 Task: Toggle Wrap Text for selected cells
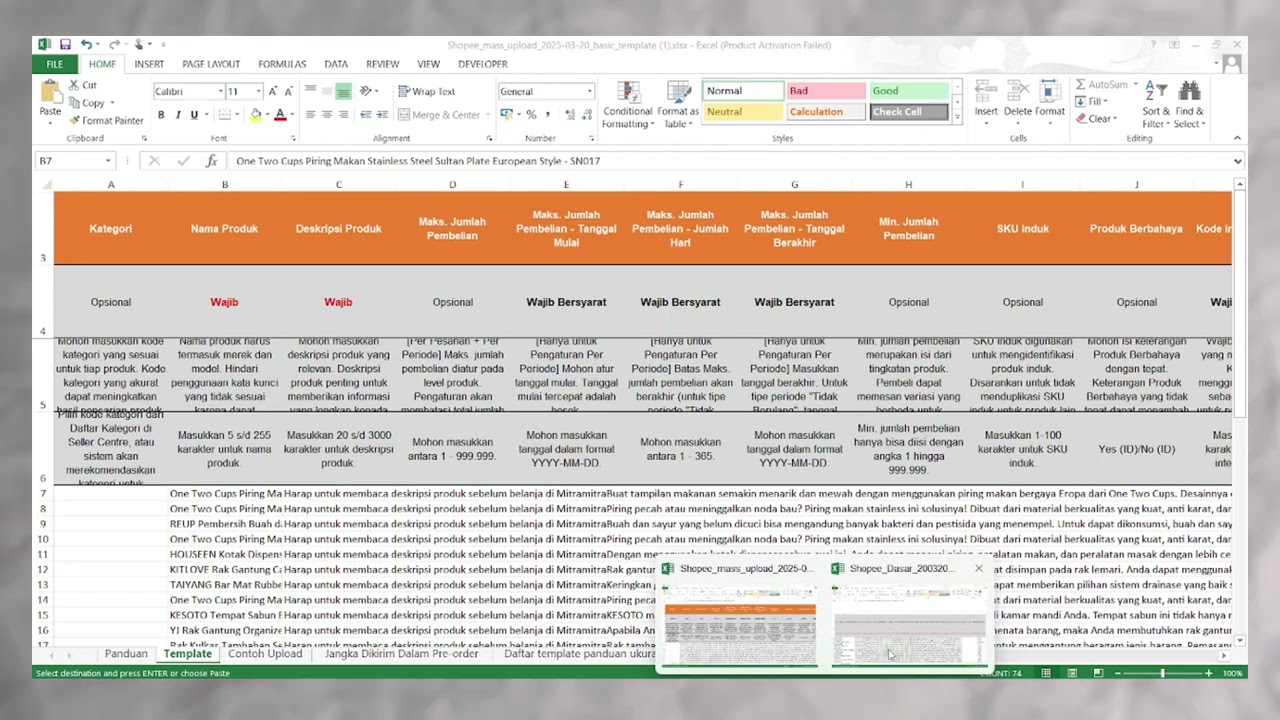[427, 91]
